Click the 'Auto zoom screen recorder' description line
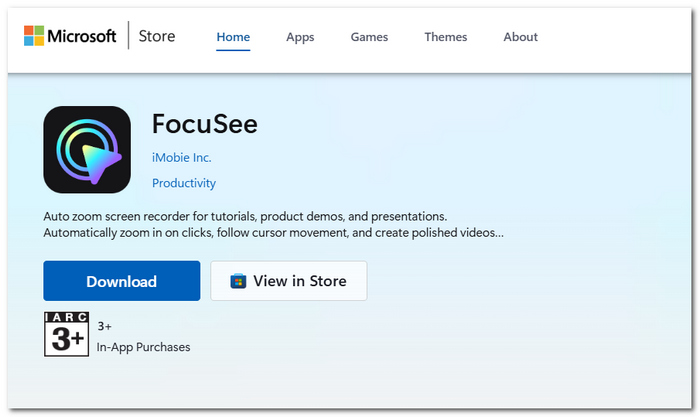 (245, 217)
